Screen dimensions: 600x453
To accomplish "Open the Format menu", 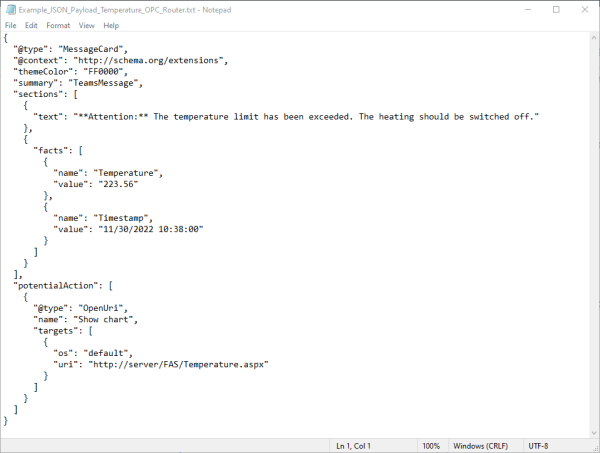I will click(x=58, y=25).
